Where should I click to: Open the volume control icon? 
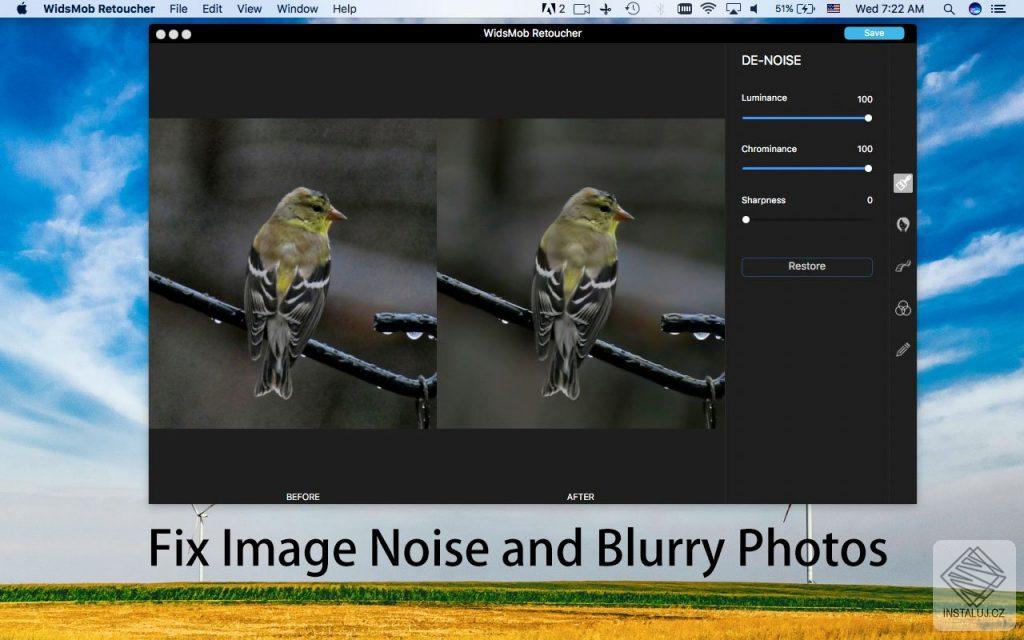754,8
